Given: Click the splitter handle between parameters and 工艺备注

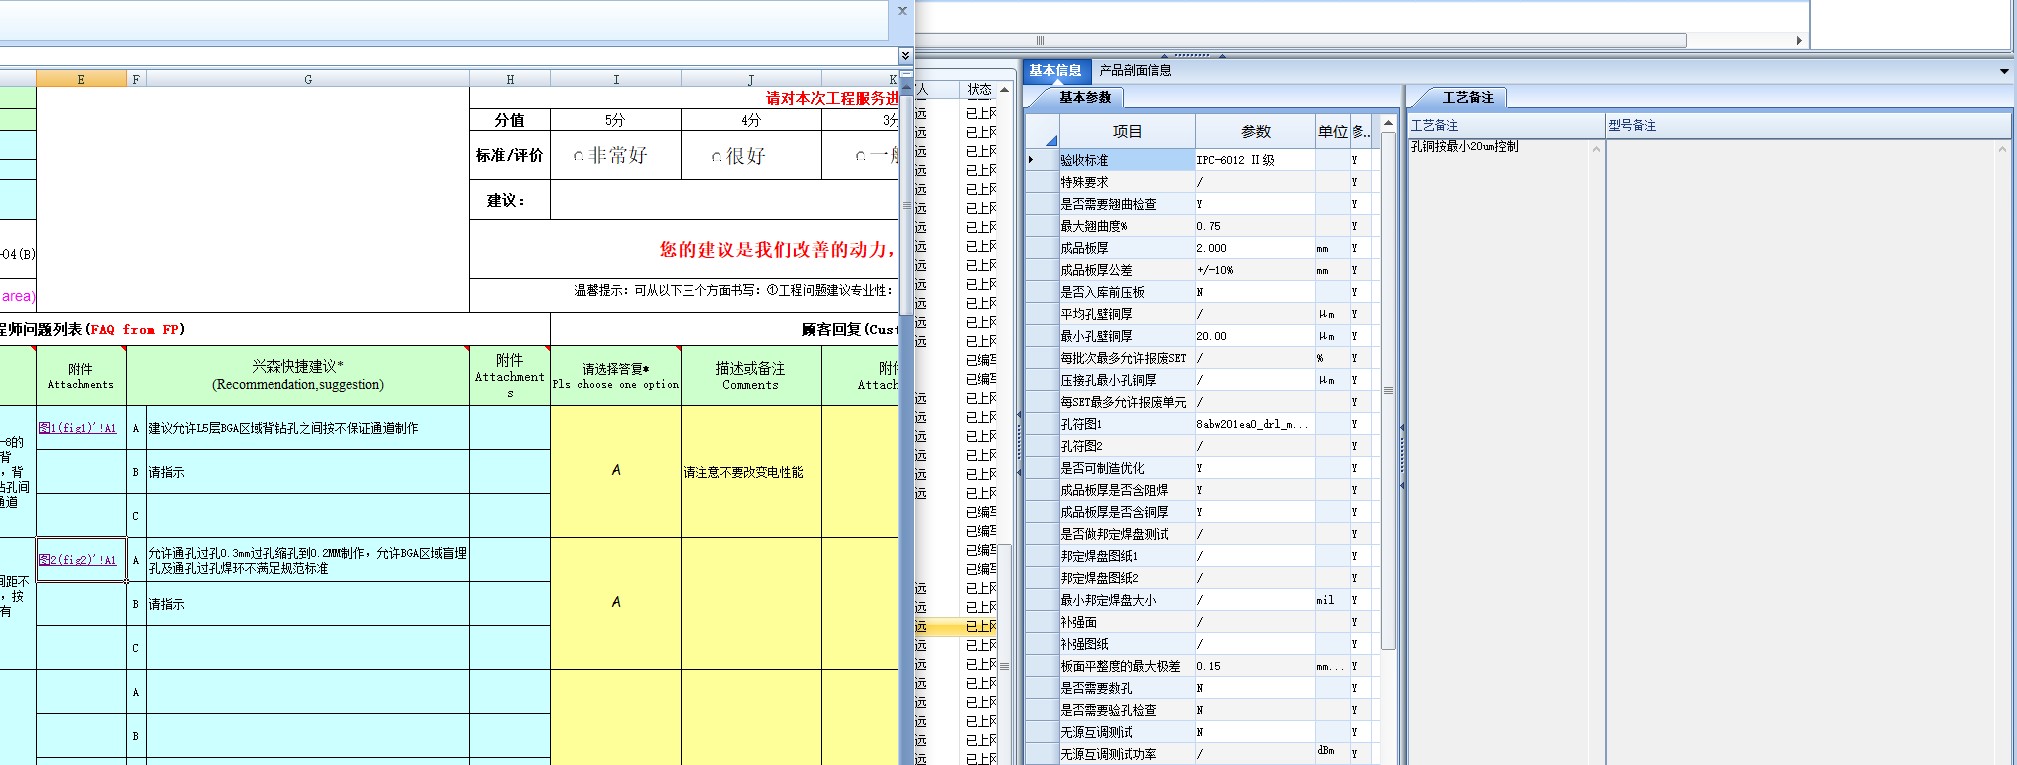Looking at the screenshot, I should 1402,456.
